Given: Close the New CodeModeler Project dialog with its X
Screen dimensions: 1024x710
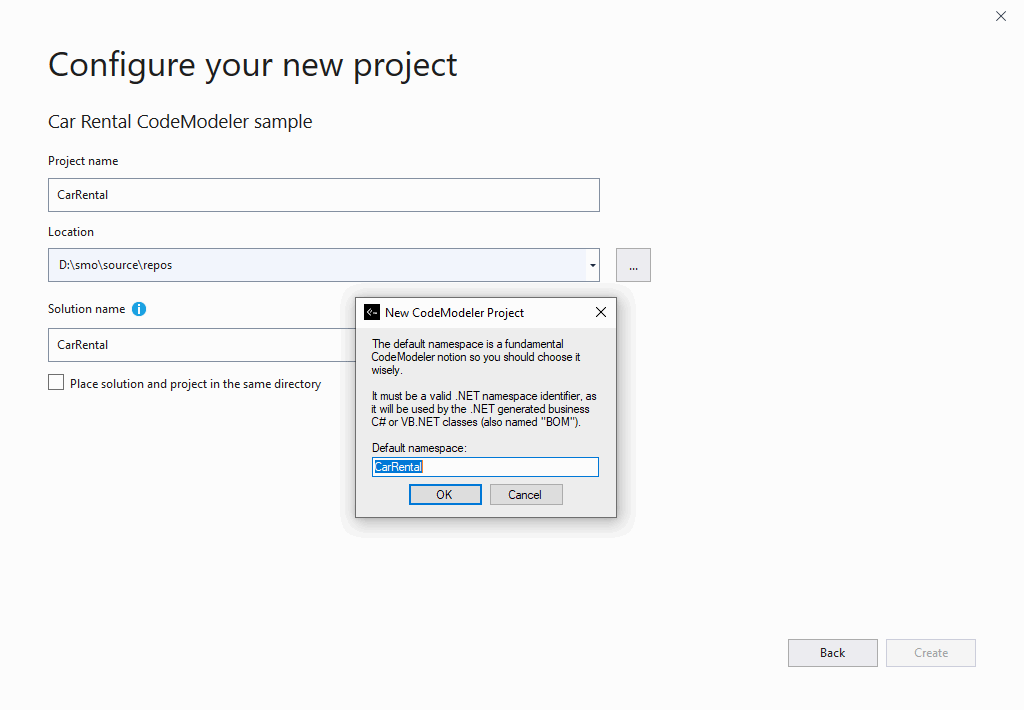Looking at the screenshot, I should click(600, 312).
